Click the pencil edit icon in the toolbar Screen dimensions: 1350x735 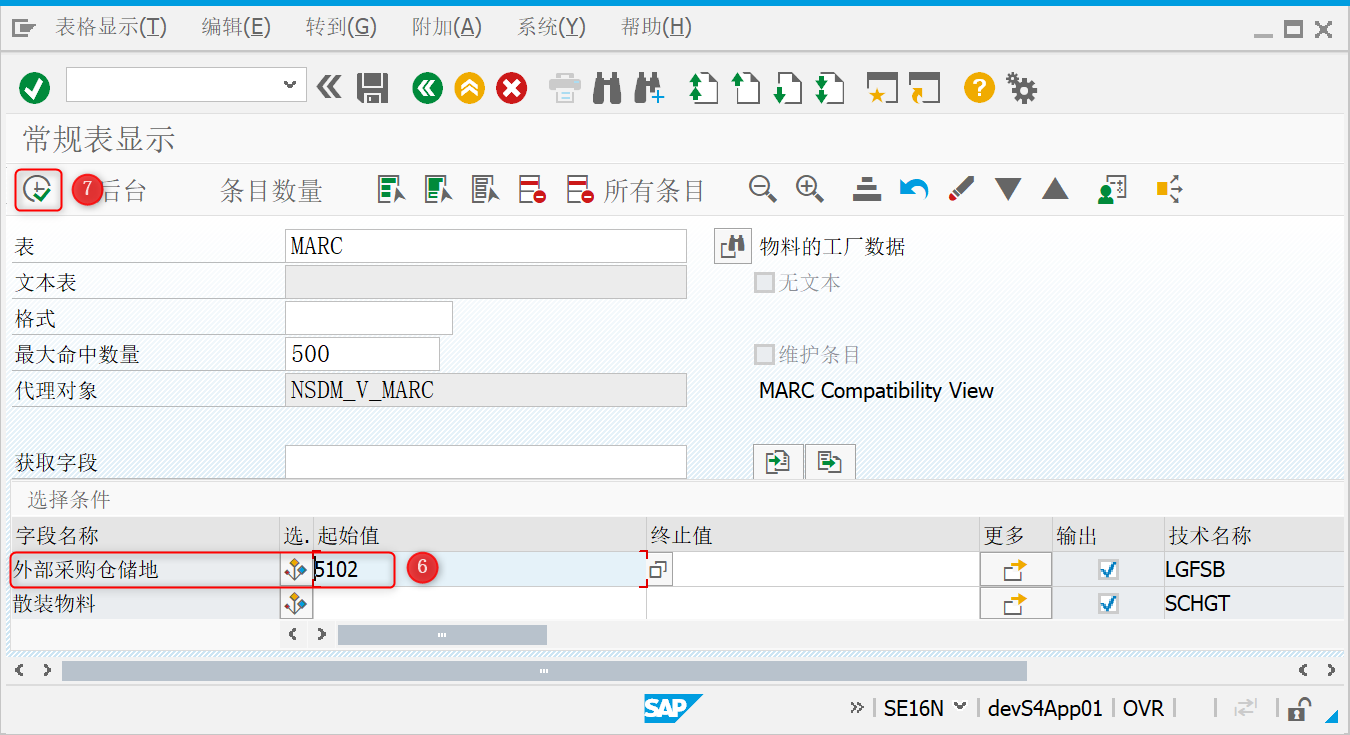tap(960, 189)
